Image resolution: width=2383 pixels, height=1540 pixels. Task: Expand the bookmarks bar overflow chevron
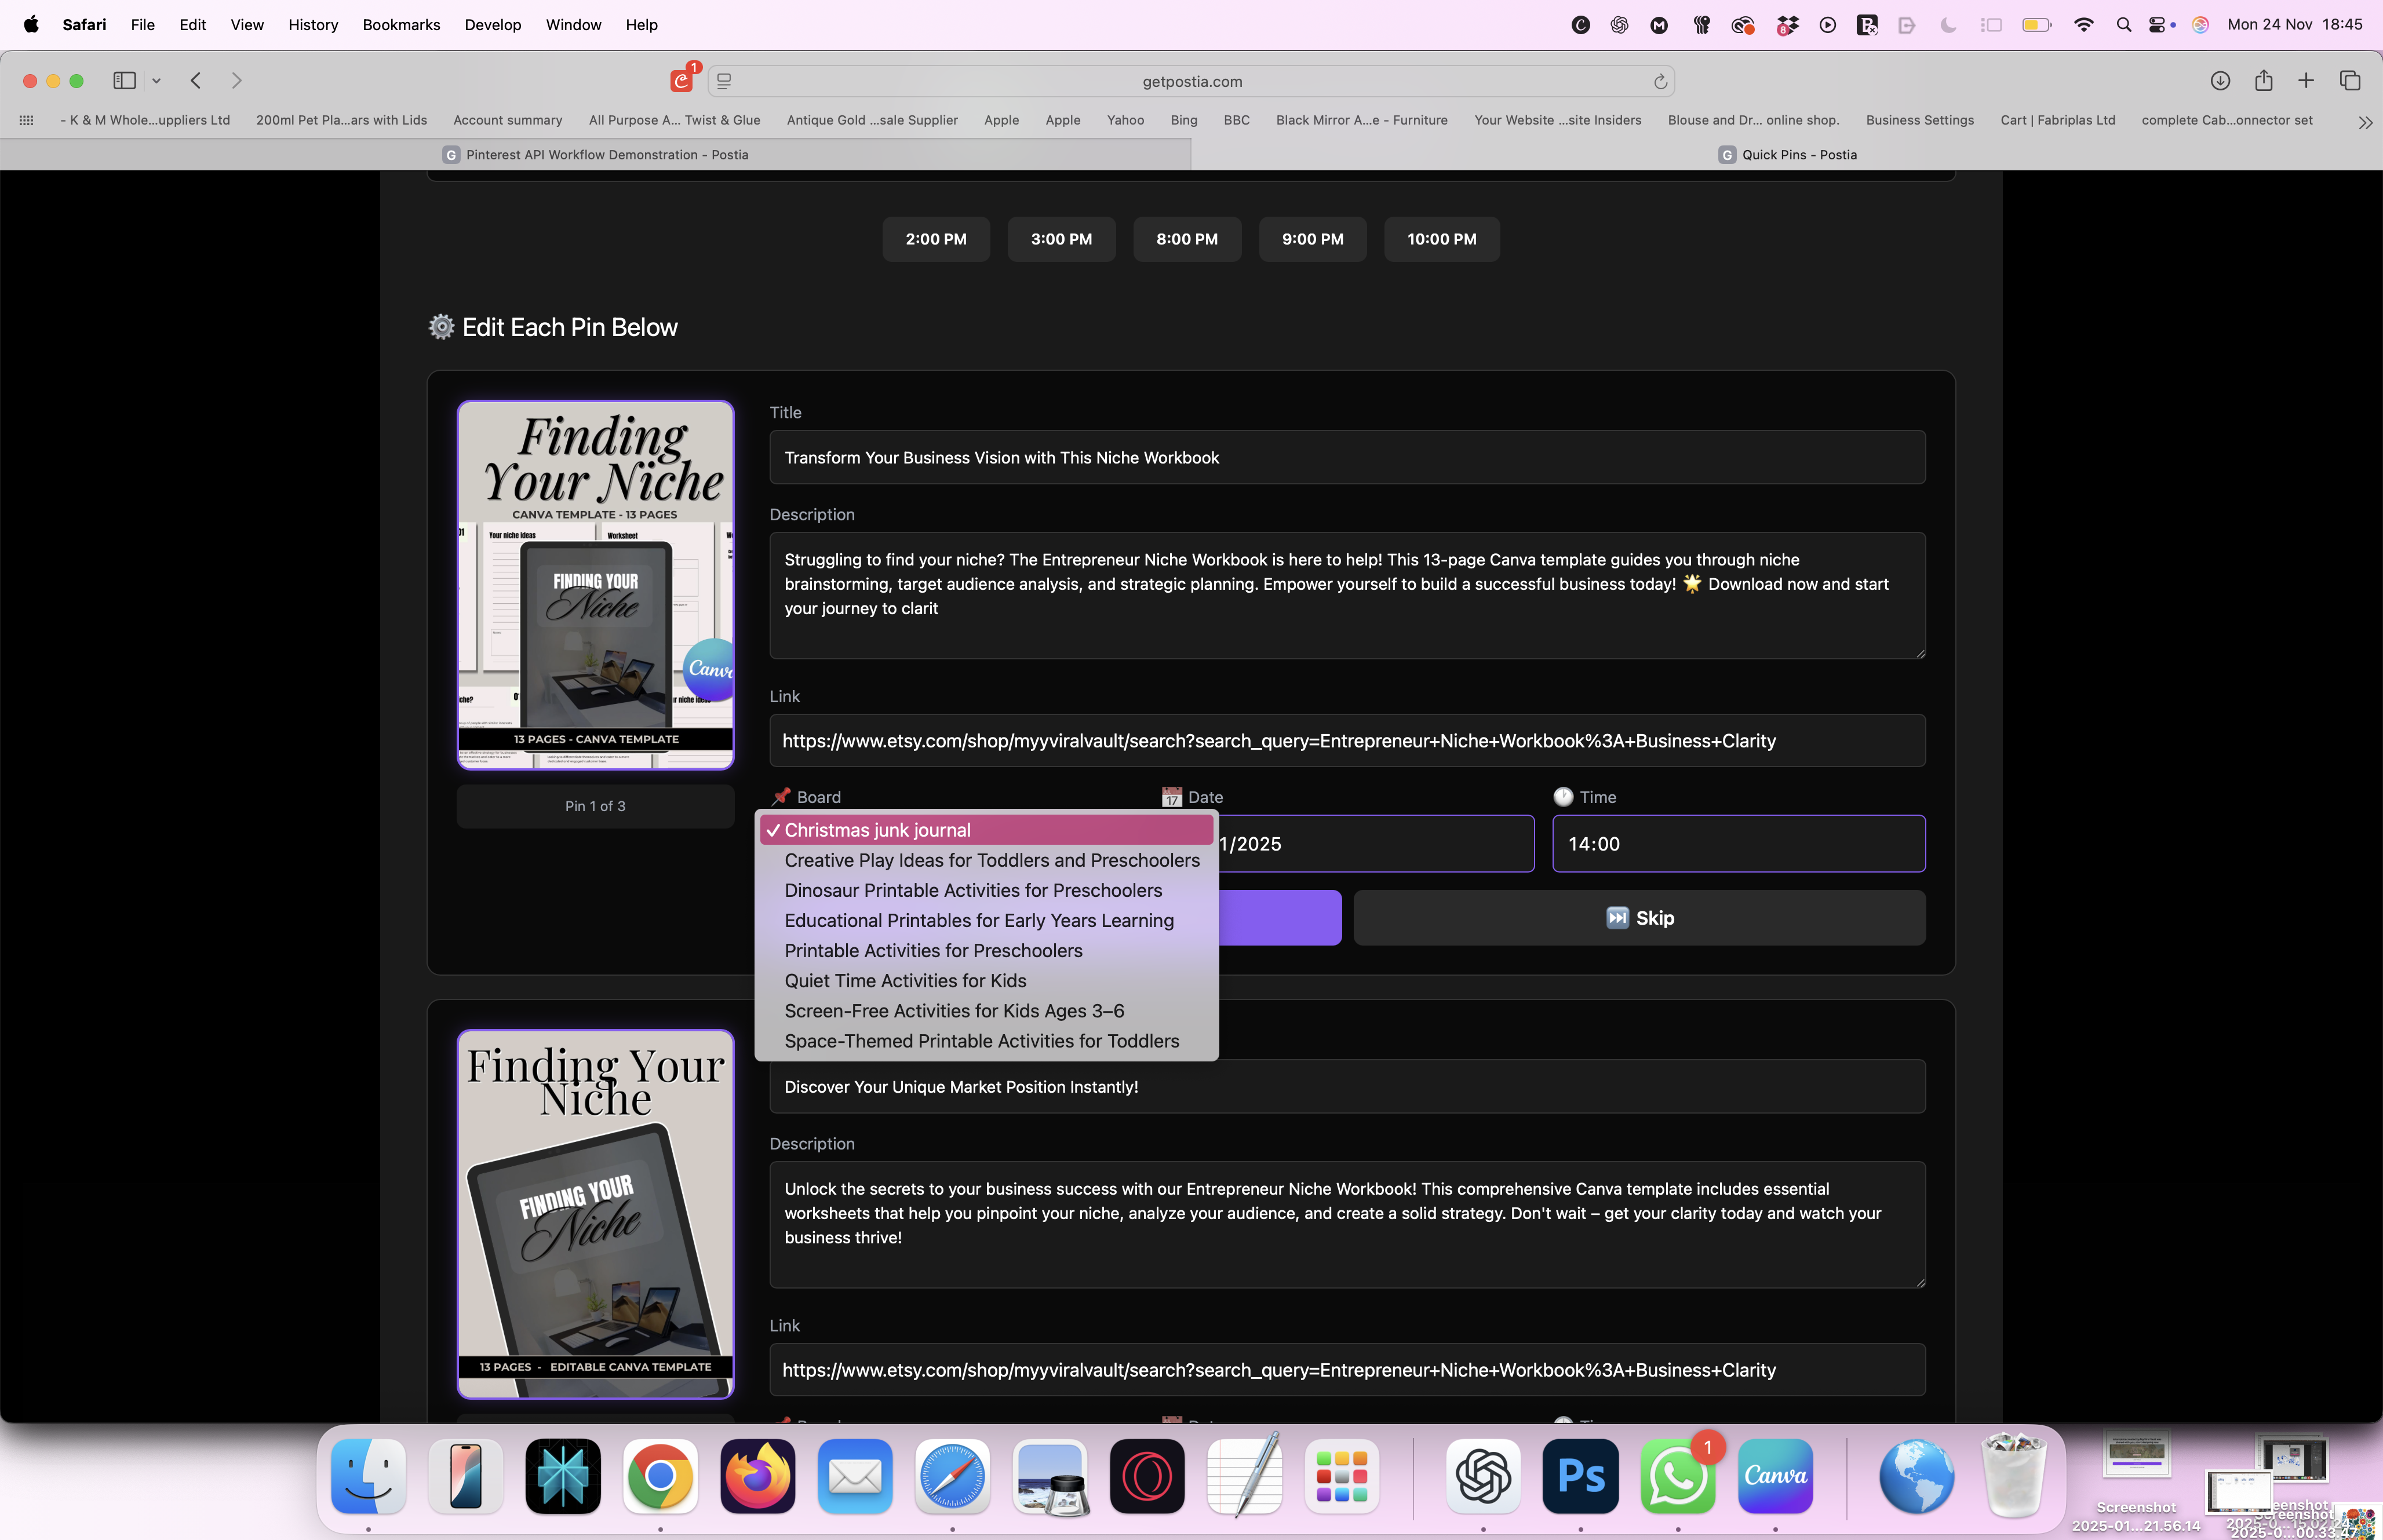(x=2365, y=122)
